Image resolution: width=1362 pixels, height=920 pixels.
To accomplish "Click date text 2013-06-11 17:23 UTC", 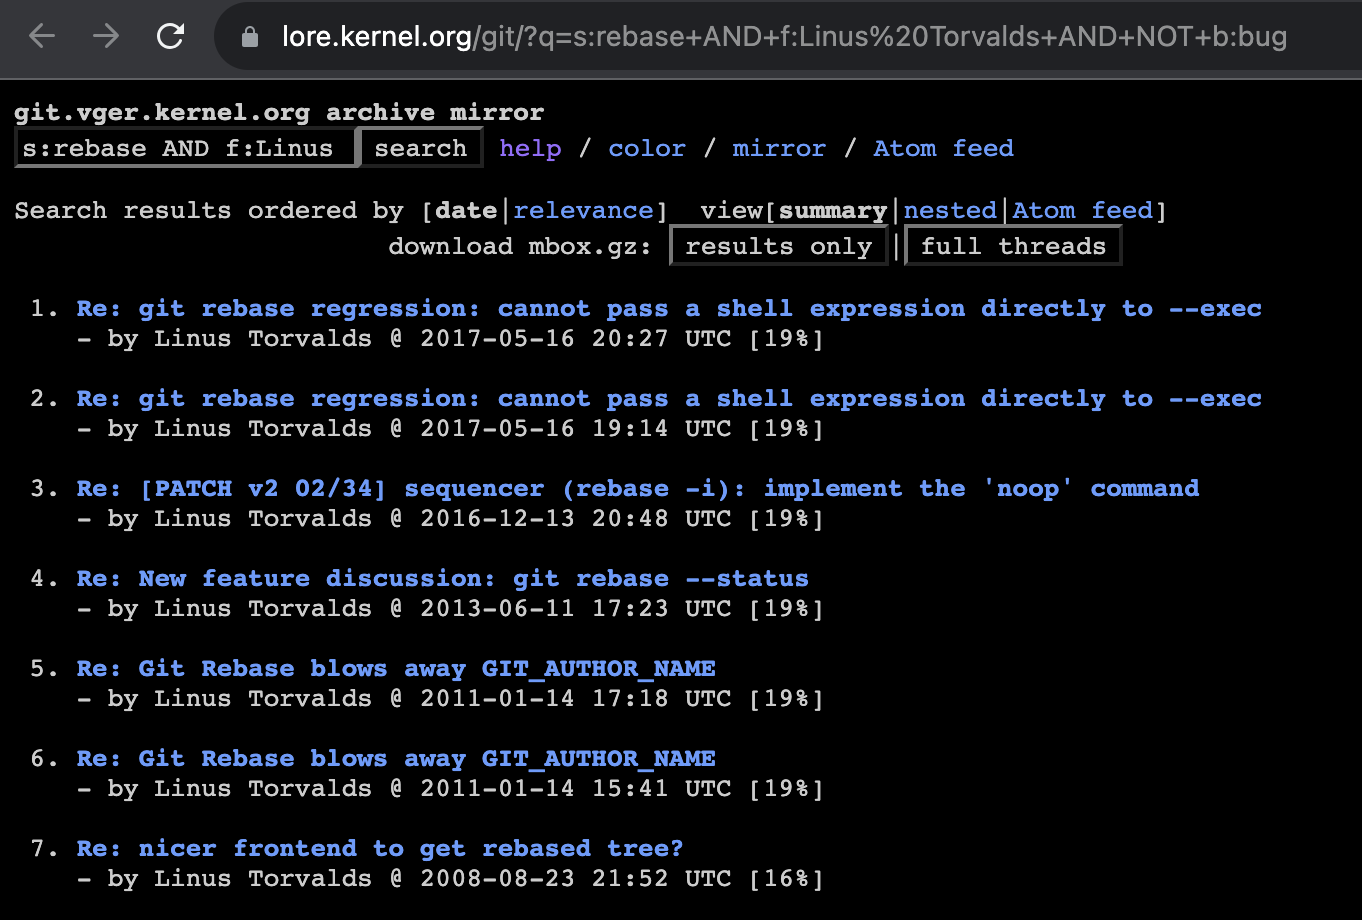I will click(576, 608).
